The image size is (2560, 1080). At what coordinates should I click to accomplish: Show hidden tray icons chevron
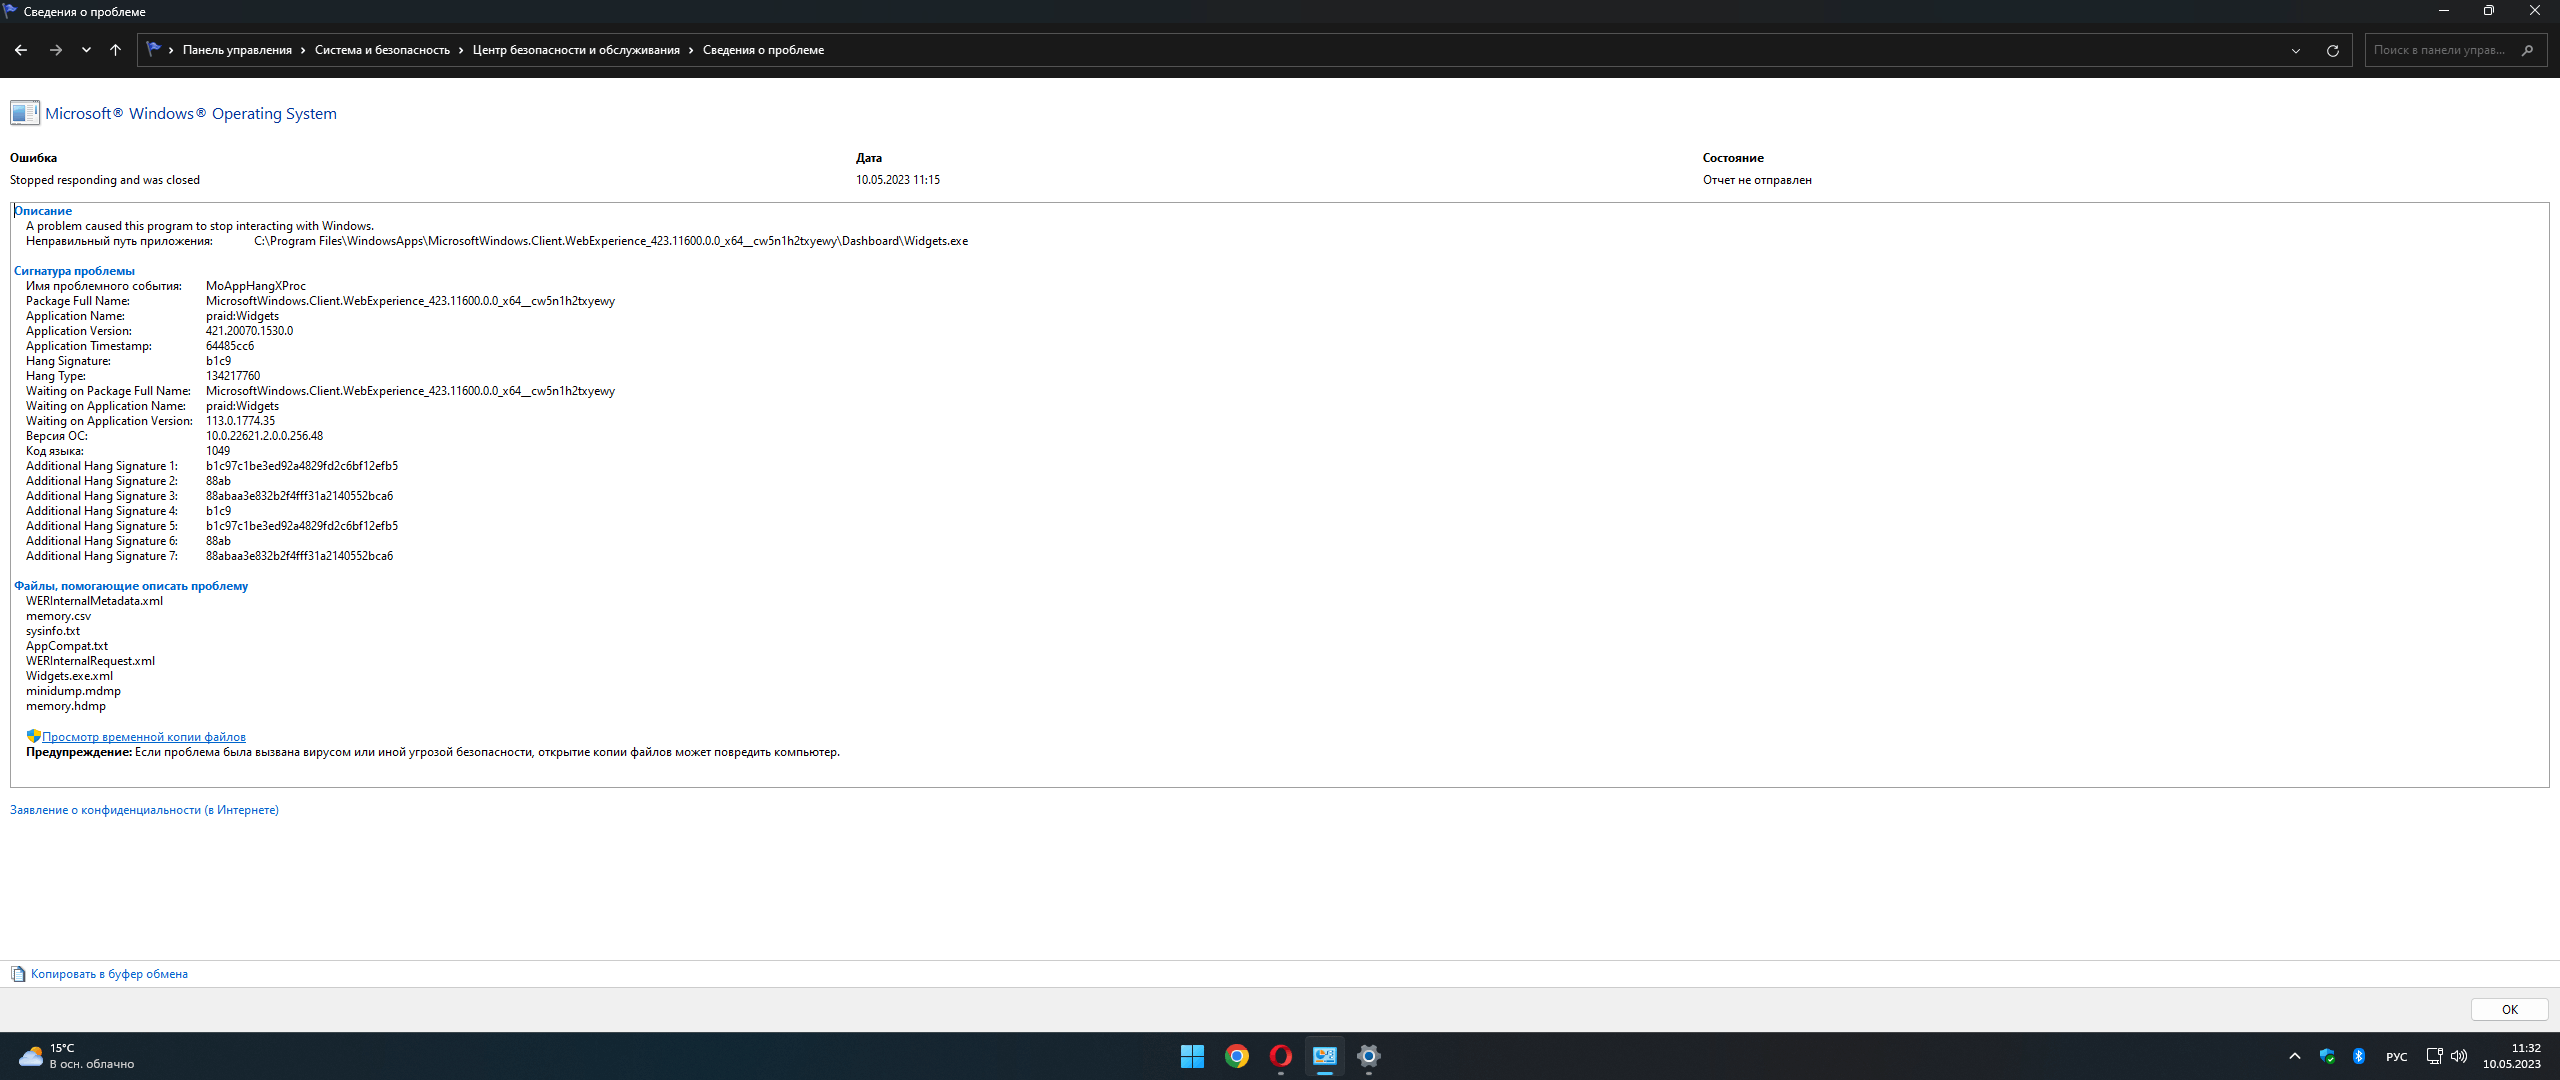pyautogui.click(x=2295, y=1056)
